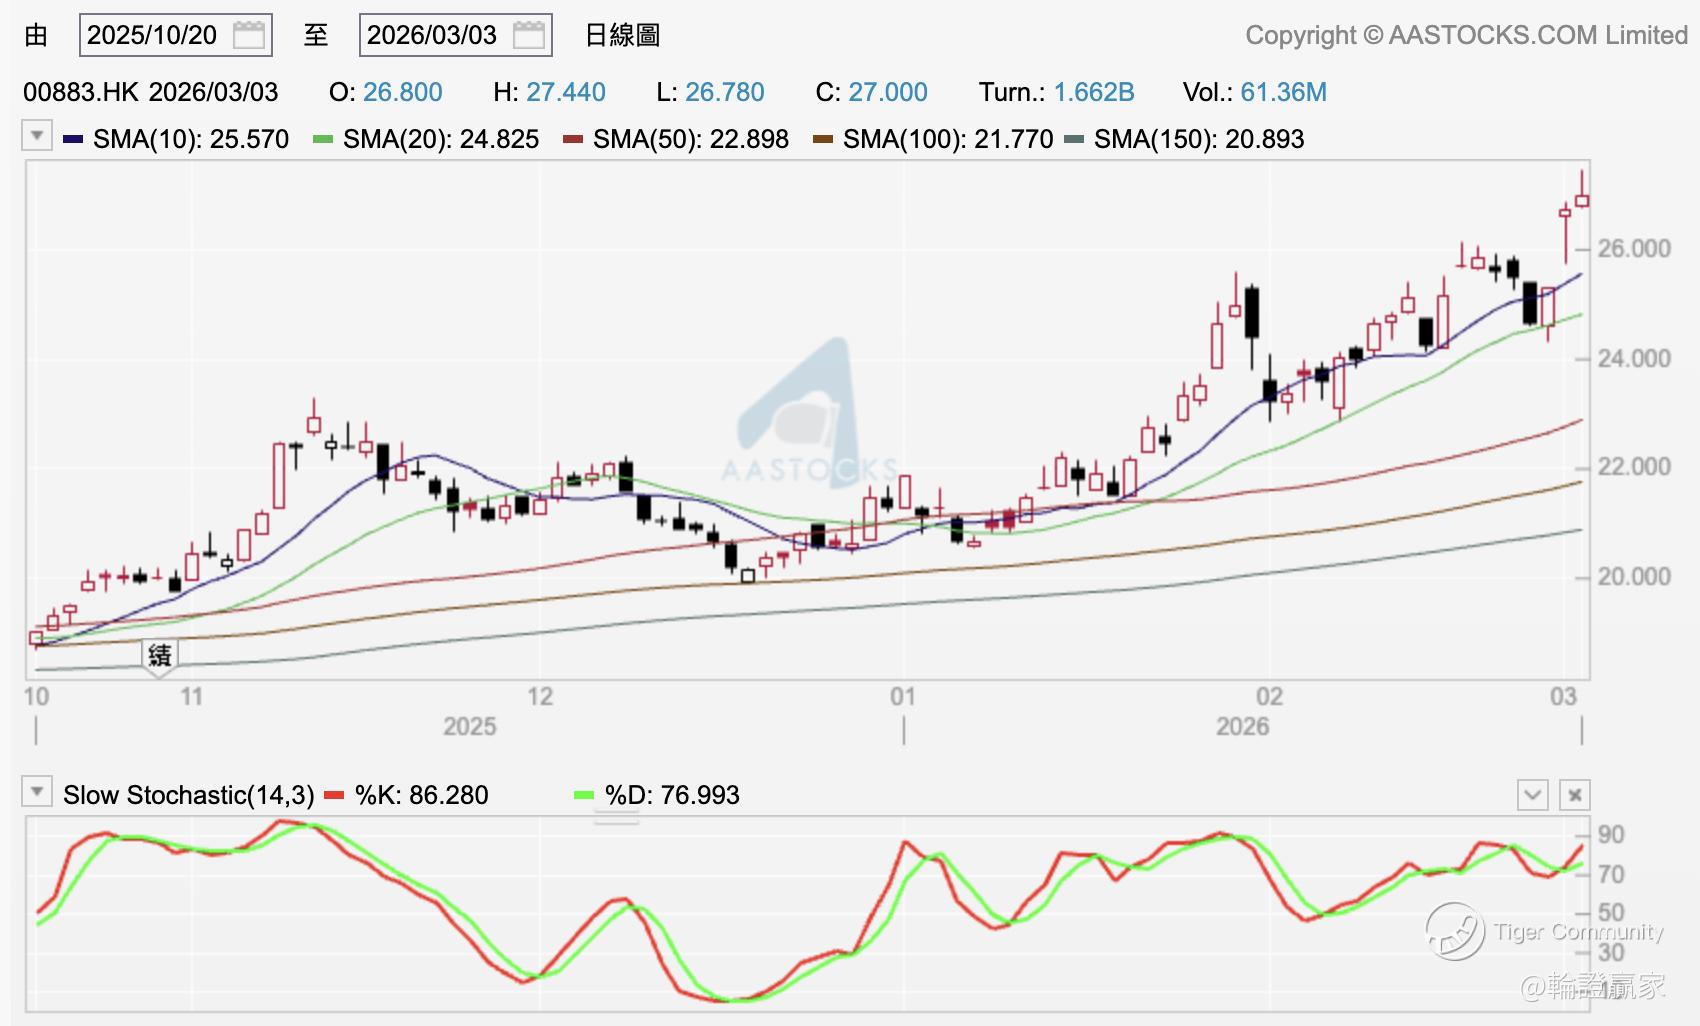
Task: Click the %K red legend swatch
Action: tap(334, 796)
